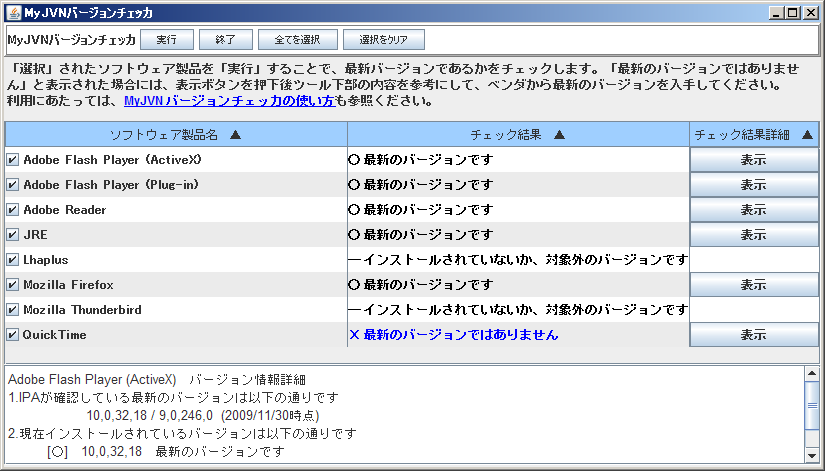Toggle the Lhaplus checkbox
This screenshot has width=825, height=471.
[x=13, y=259]
